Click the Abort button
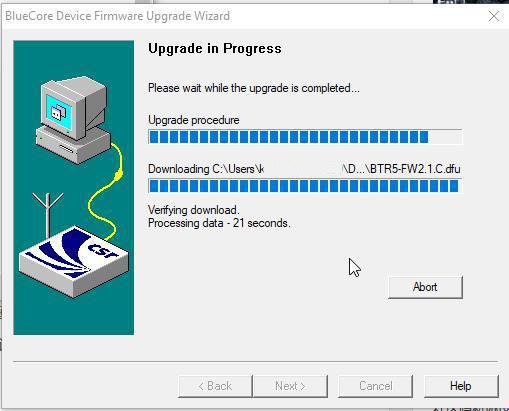 425,287
